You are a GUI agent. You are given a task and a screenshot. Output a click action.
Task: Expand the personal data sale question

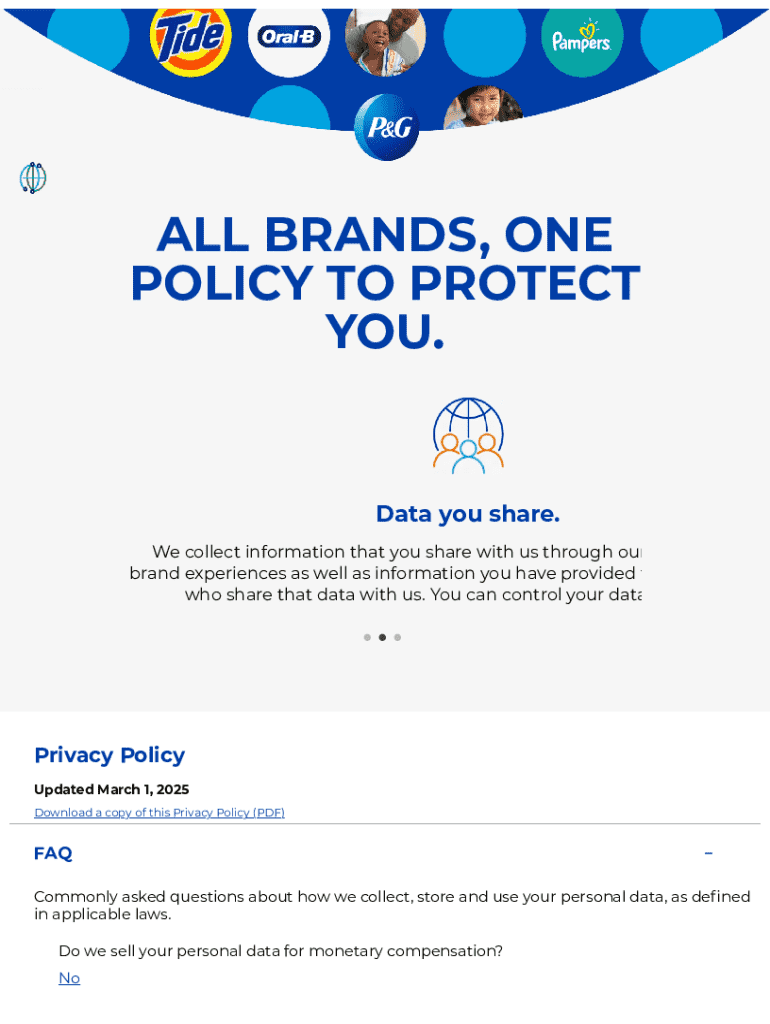280,951
